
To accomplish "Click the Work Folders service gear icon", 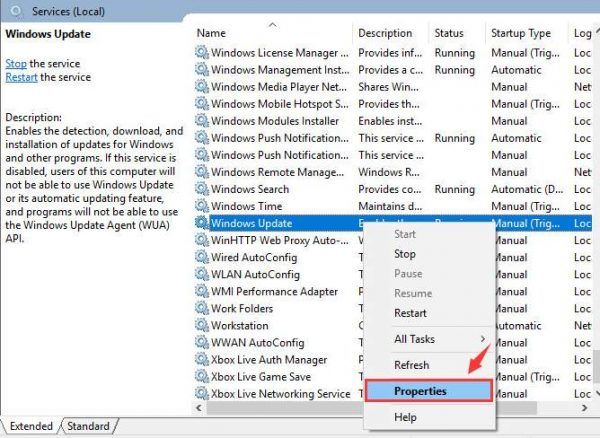I will pos(202,308).
